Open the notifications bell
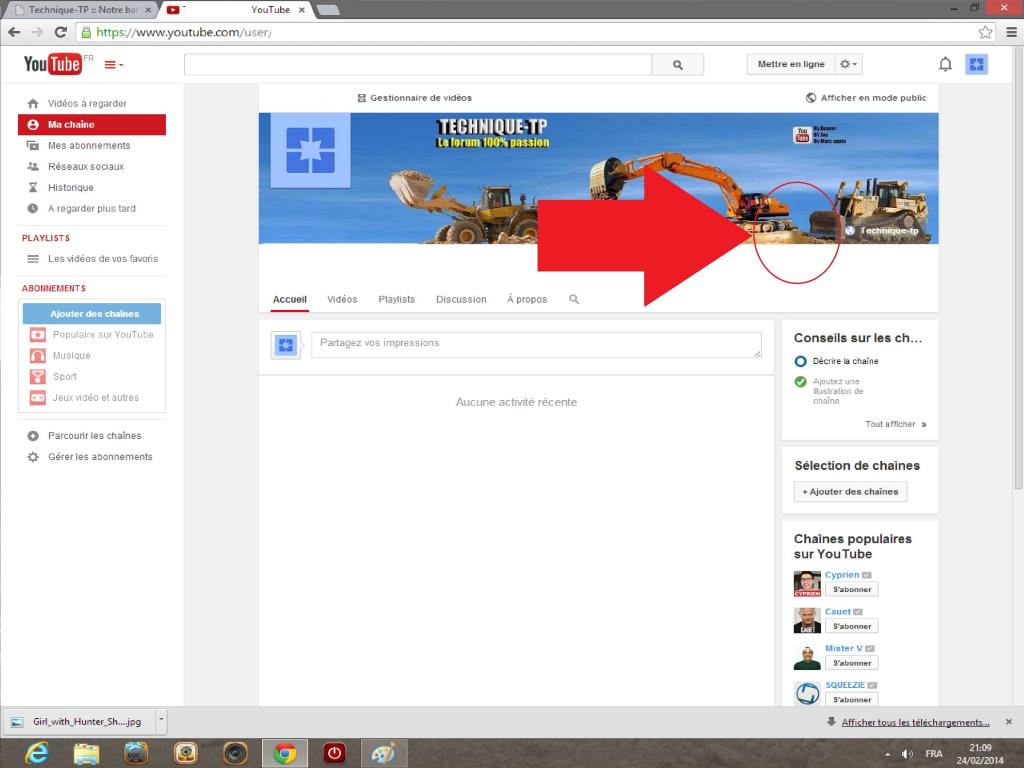Screen dimensions: 1024x768 tap(945, 64)
